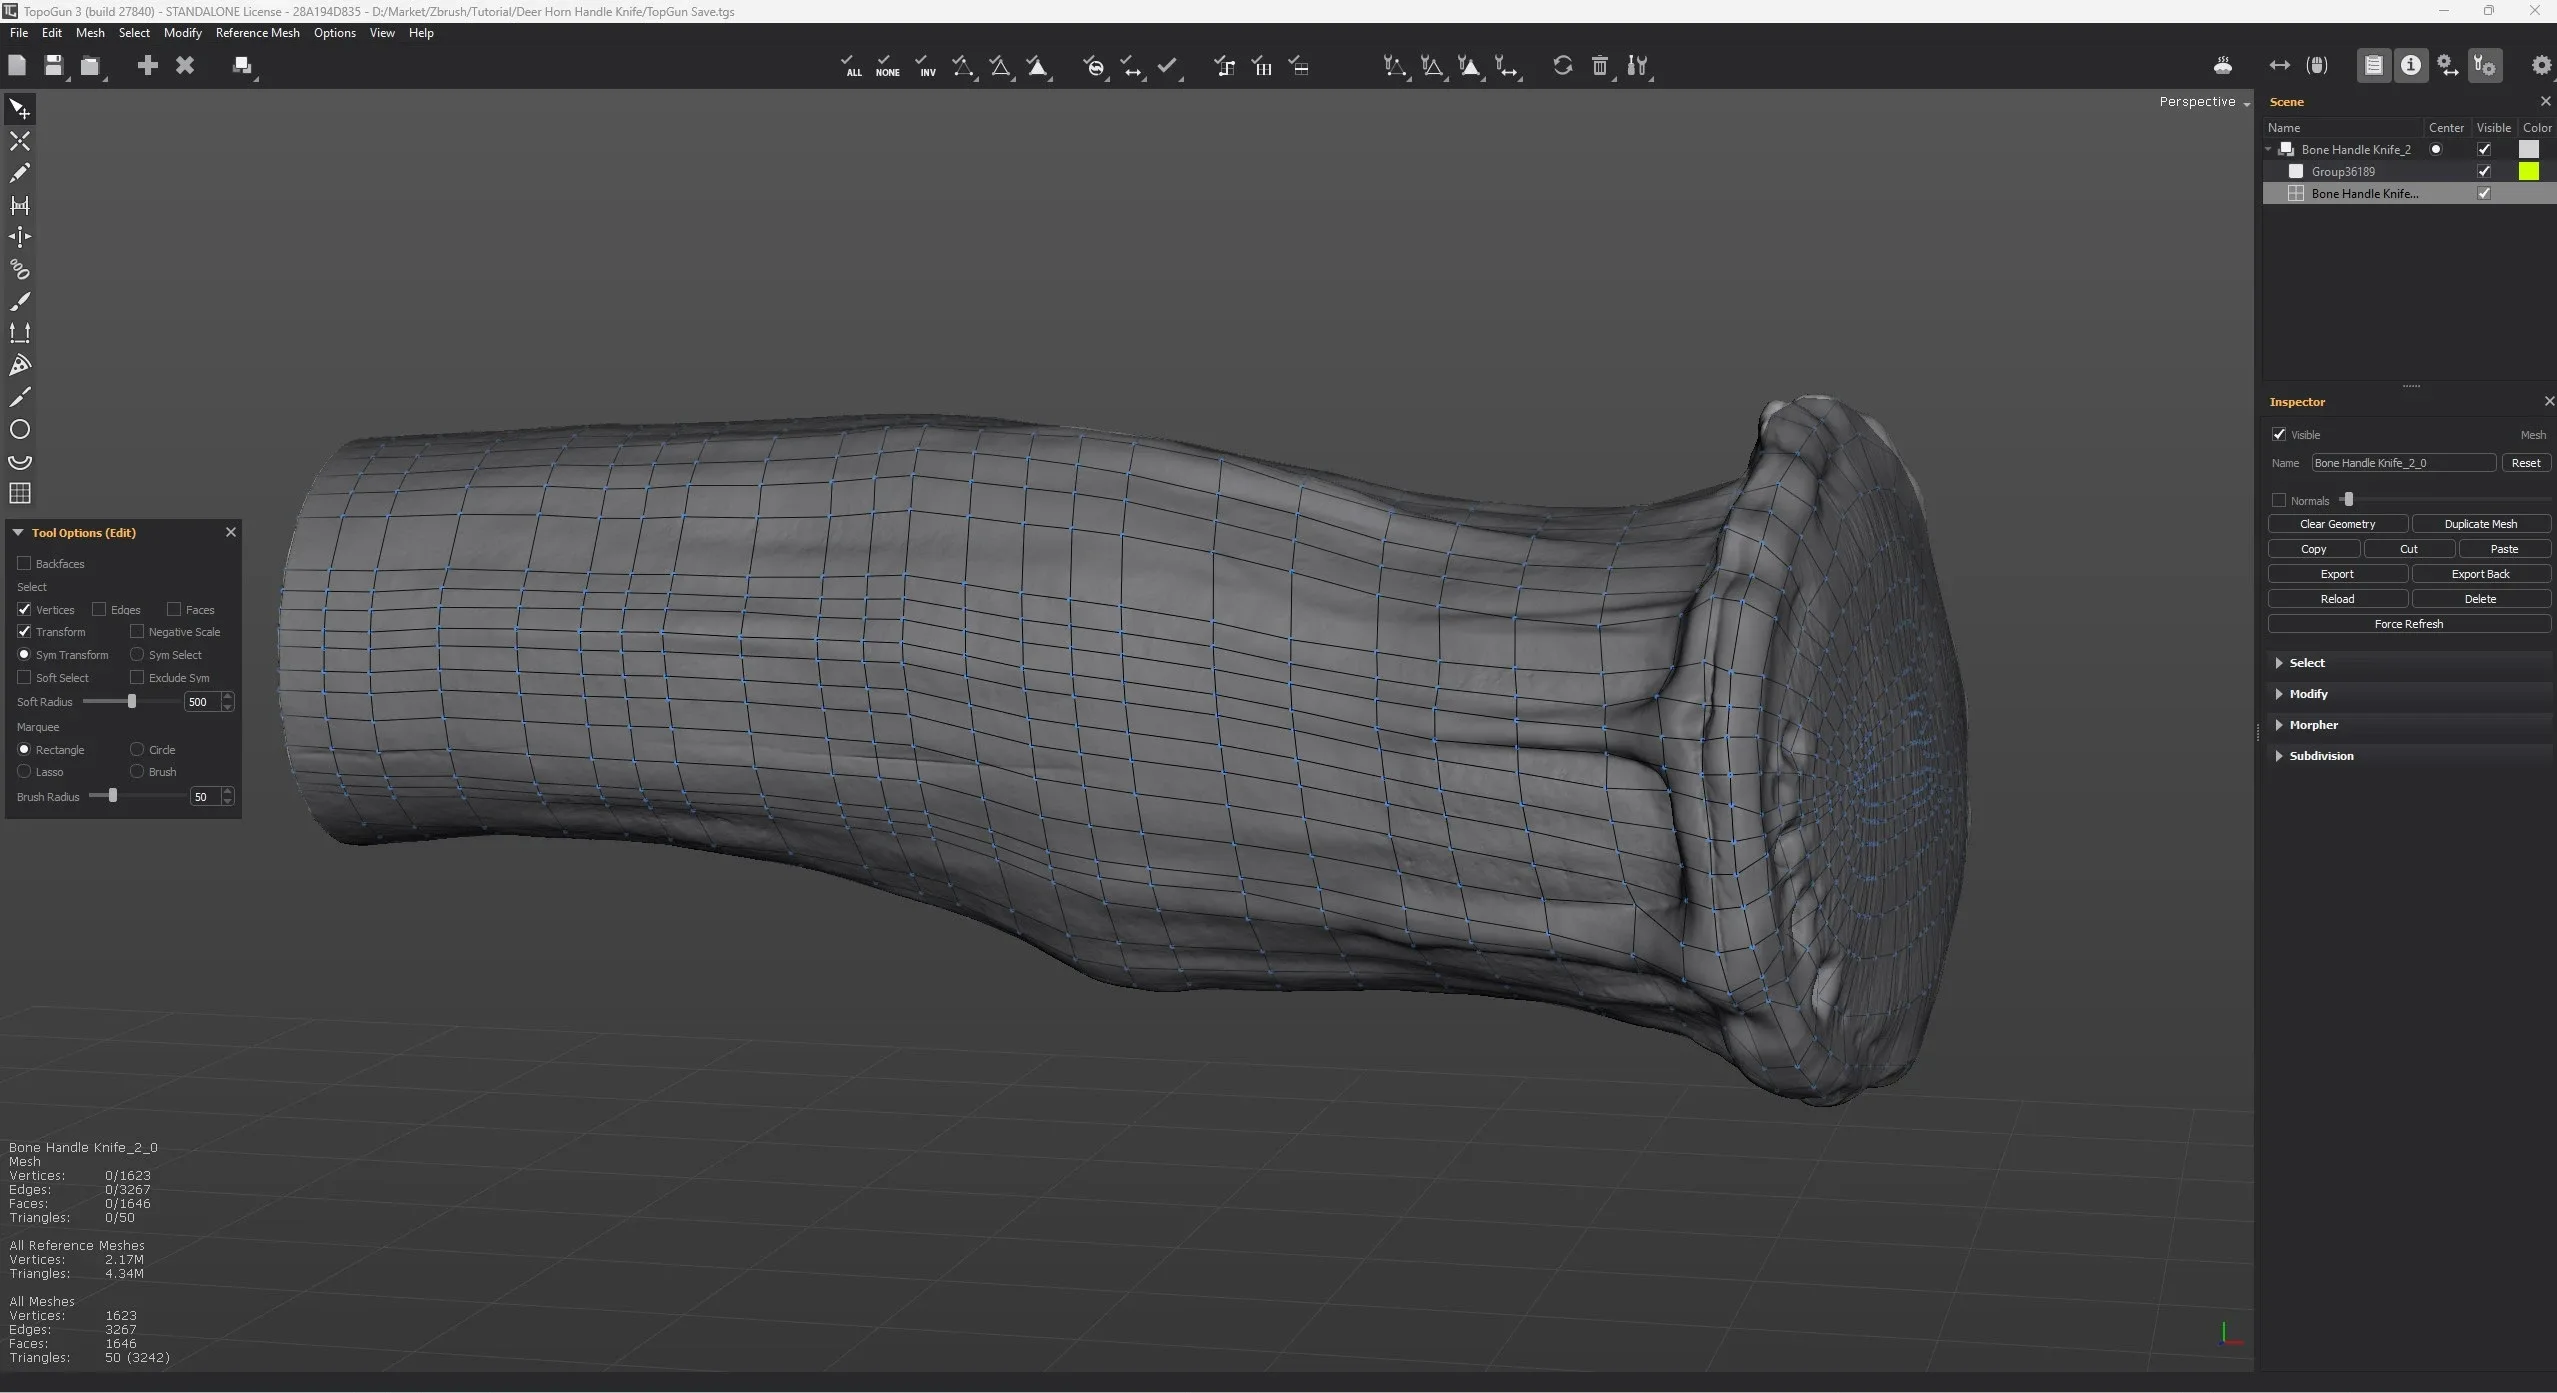Click the Select NONE toolbar icon

[x=887, y=66]
